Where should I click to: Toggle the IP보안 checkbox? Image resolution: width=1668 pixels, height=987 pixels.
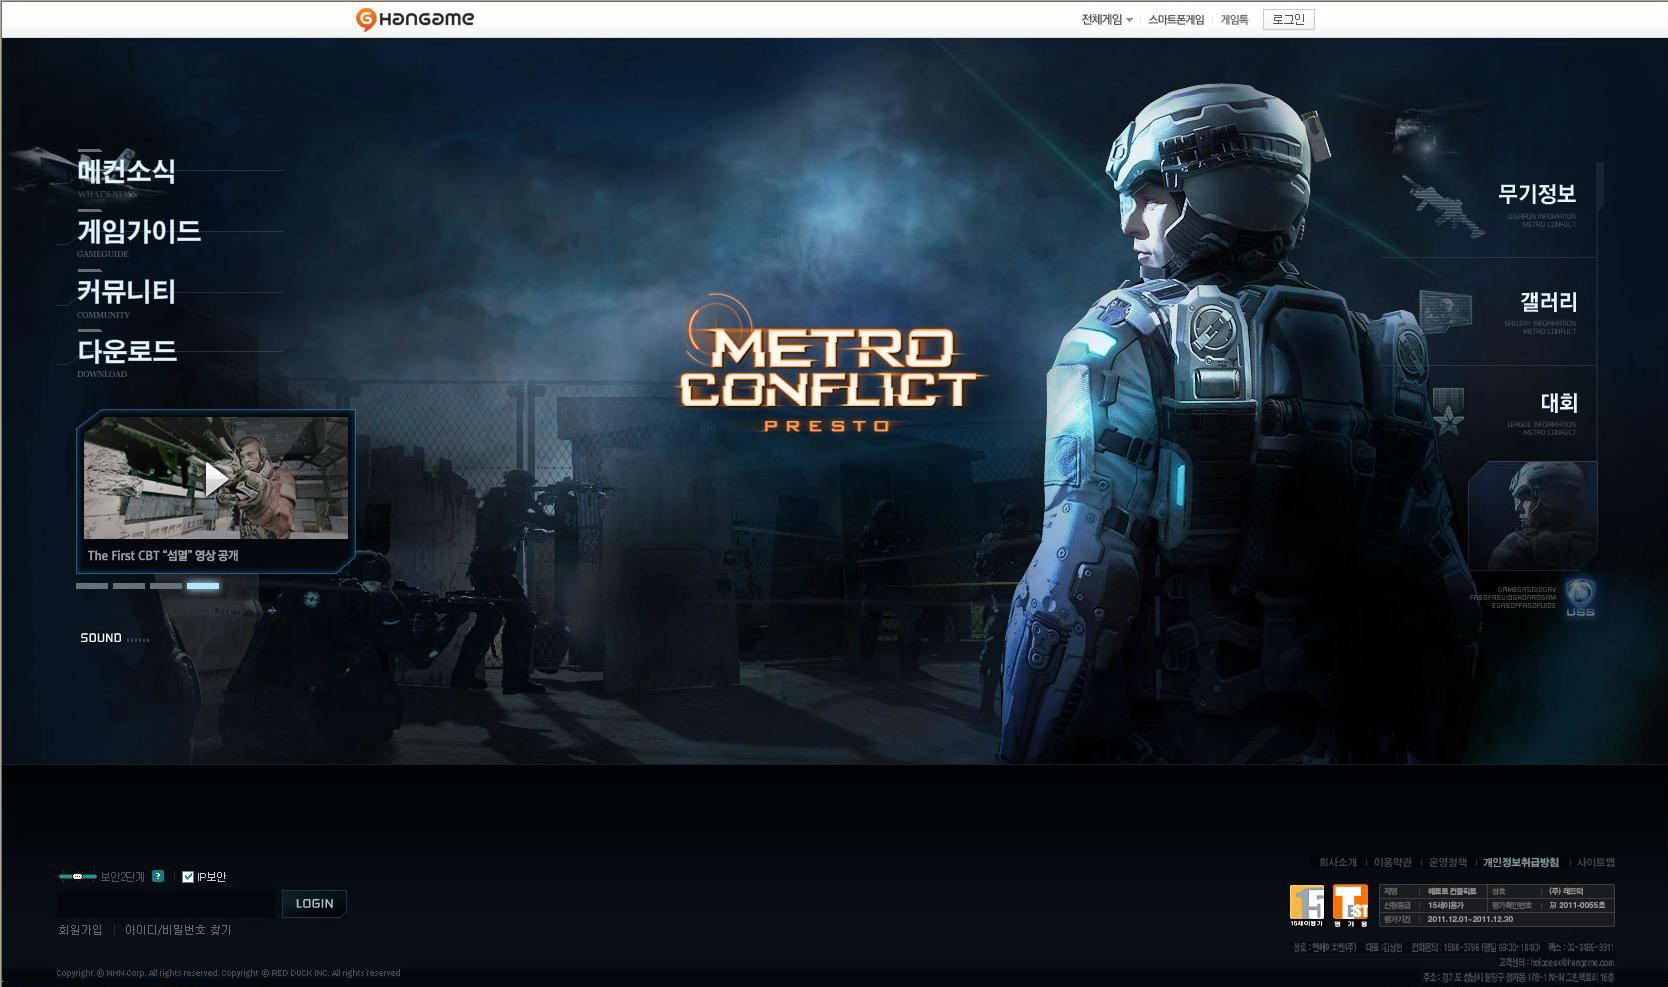188,877
